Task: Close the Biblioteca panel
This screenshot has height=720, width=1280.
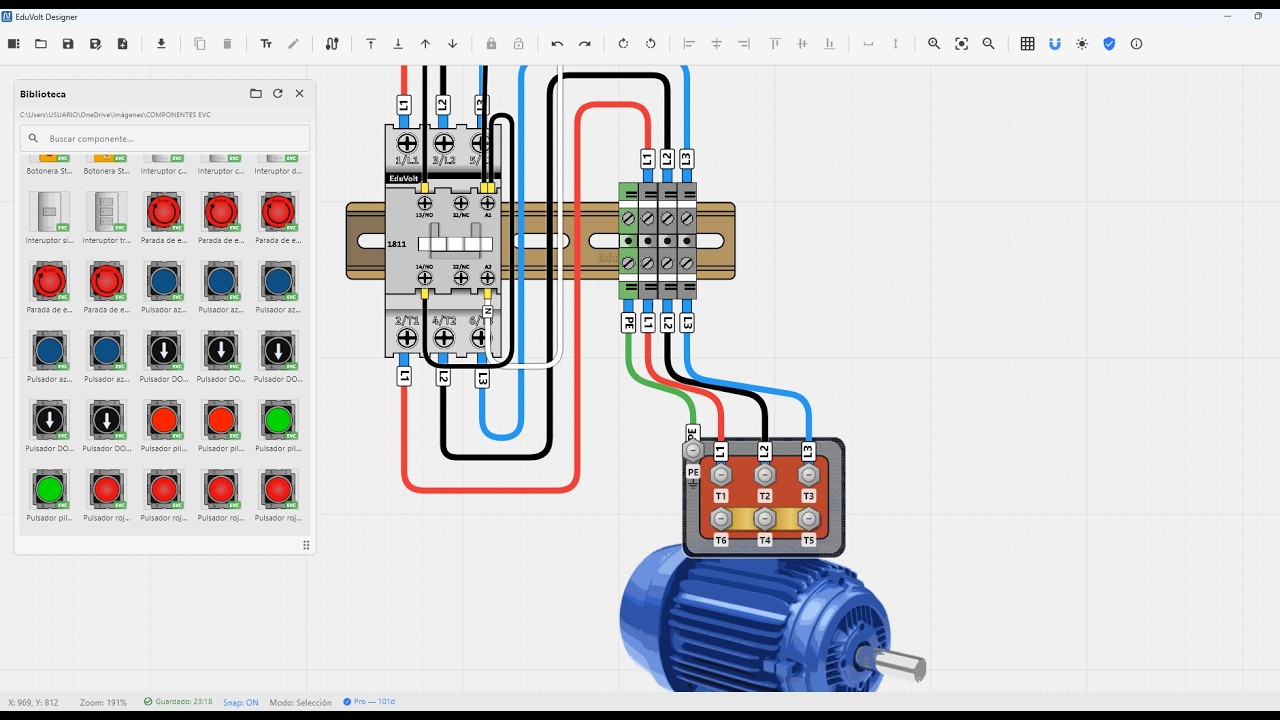Action: pos(299,93)
